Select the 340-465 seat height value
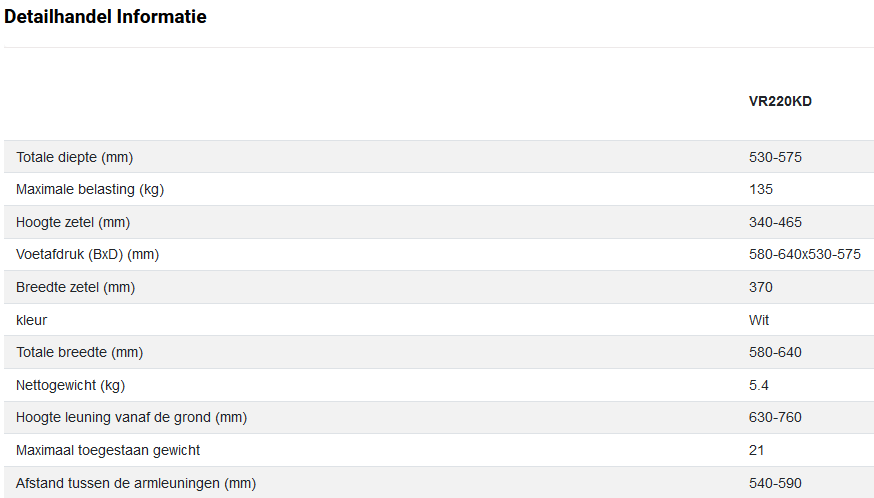The height and width of the screenshot is (498, 874). point(775,222)
